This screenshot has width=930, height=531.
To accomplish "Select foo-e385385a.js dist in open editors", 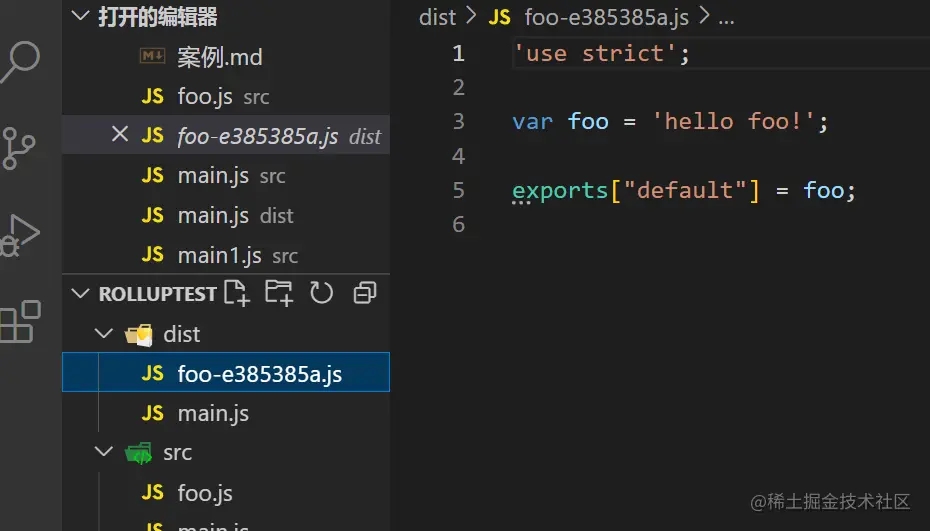I will tap(226, 135).
